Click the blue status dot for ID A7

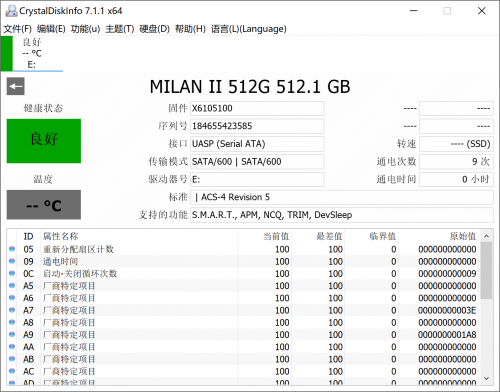coord(12,310)
